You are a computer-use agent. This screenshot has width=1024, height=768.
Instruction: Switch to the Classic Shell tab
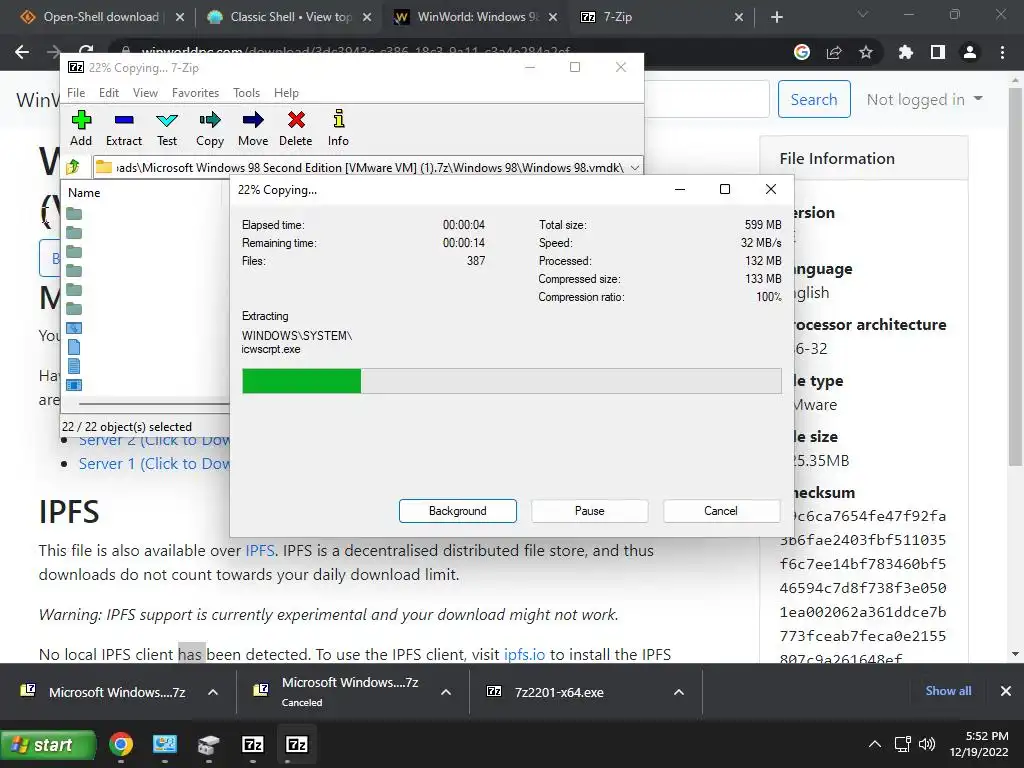point(291,17)
